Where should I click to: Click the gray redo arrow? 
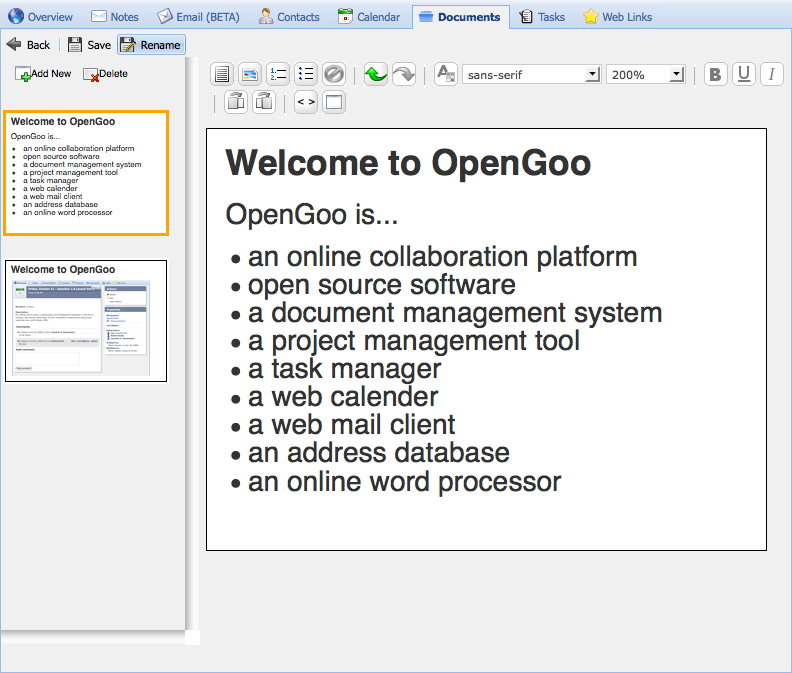(403, 74)
